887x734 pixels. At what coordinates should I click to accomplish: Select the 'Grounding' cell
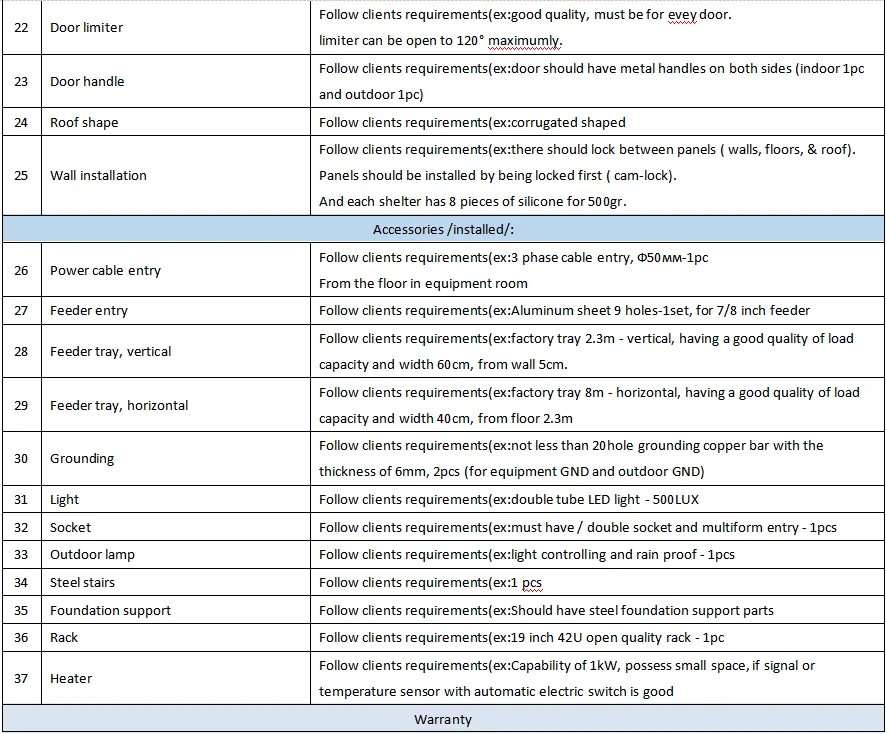point(176,458)
